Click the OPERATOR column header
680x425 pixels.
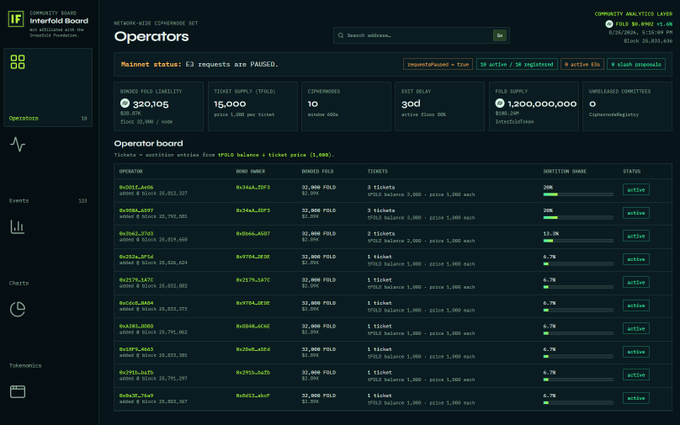pos(131,171)
